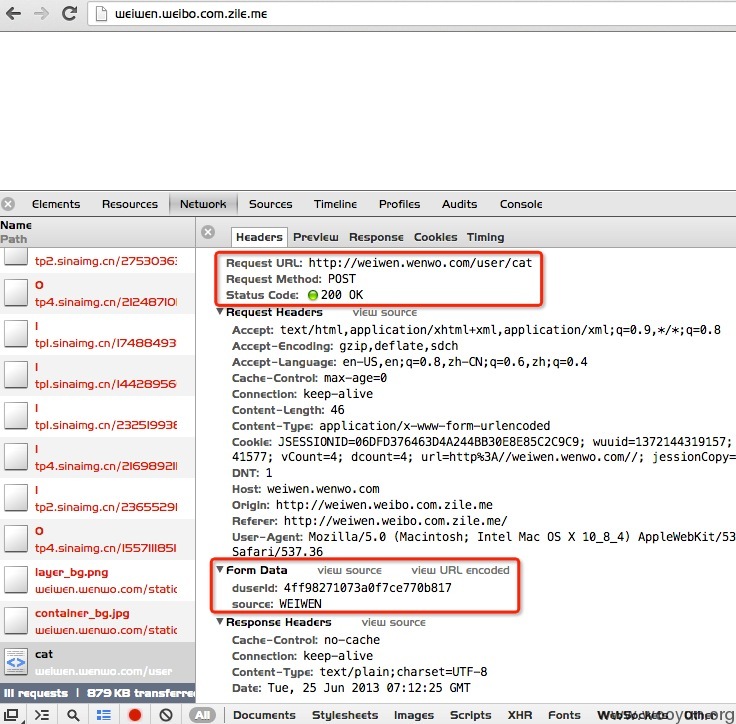Click the Request URL value text
This screenshot has width=736, height=724.
(x=420, y=263)
